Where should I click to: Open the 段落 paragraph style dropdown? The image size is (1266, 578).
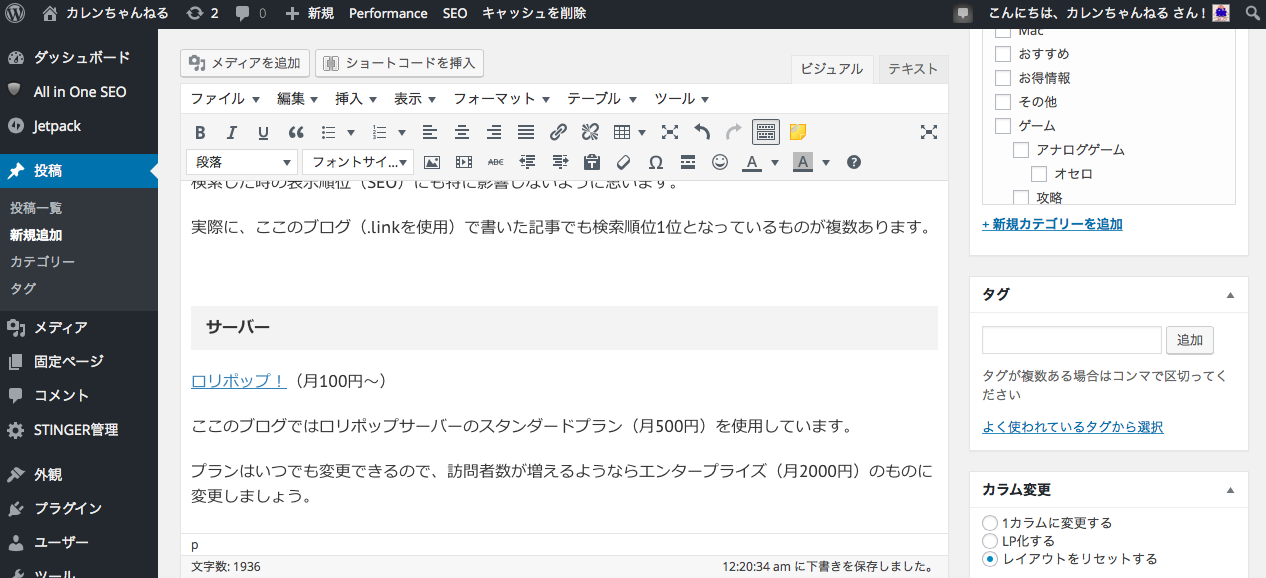point(241,161)
